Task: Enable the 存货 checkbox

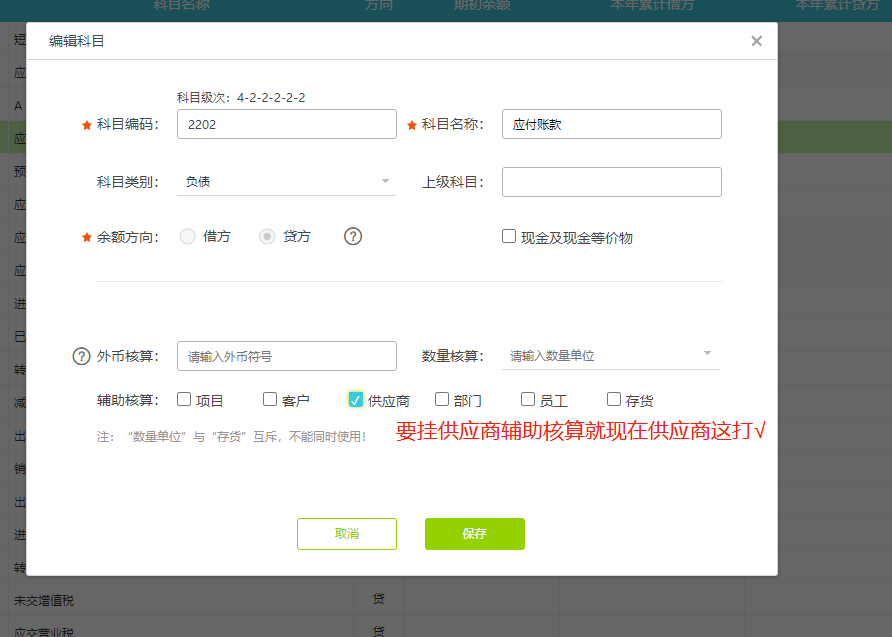Action: pyautogui.click(x=614, y=400)
